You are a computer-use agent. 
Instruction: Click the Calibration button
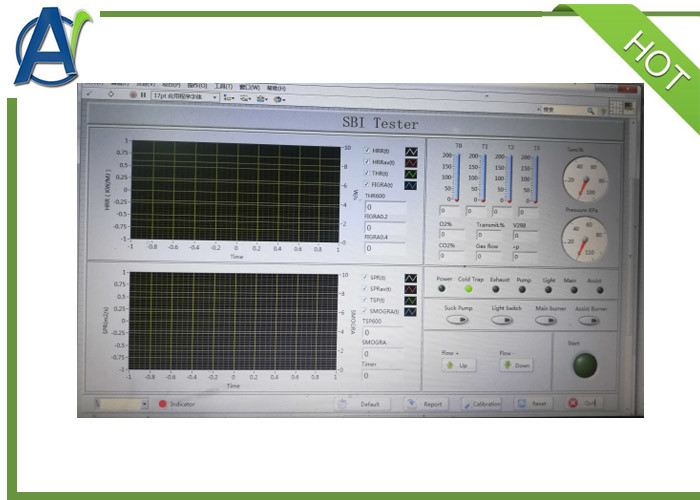pyautogui.click(x=482, y=404)
